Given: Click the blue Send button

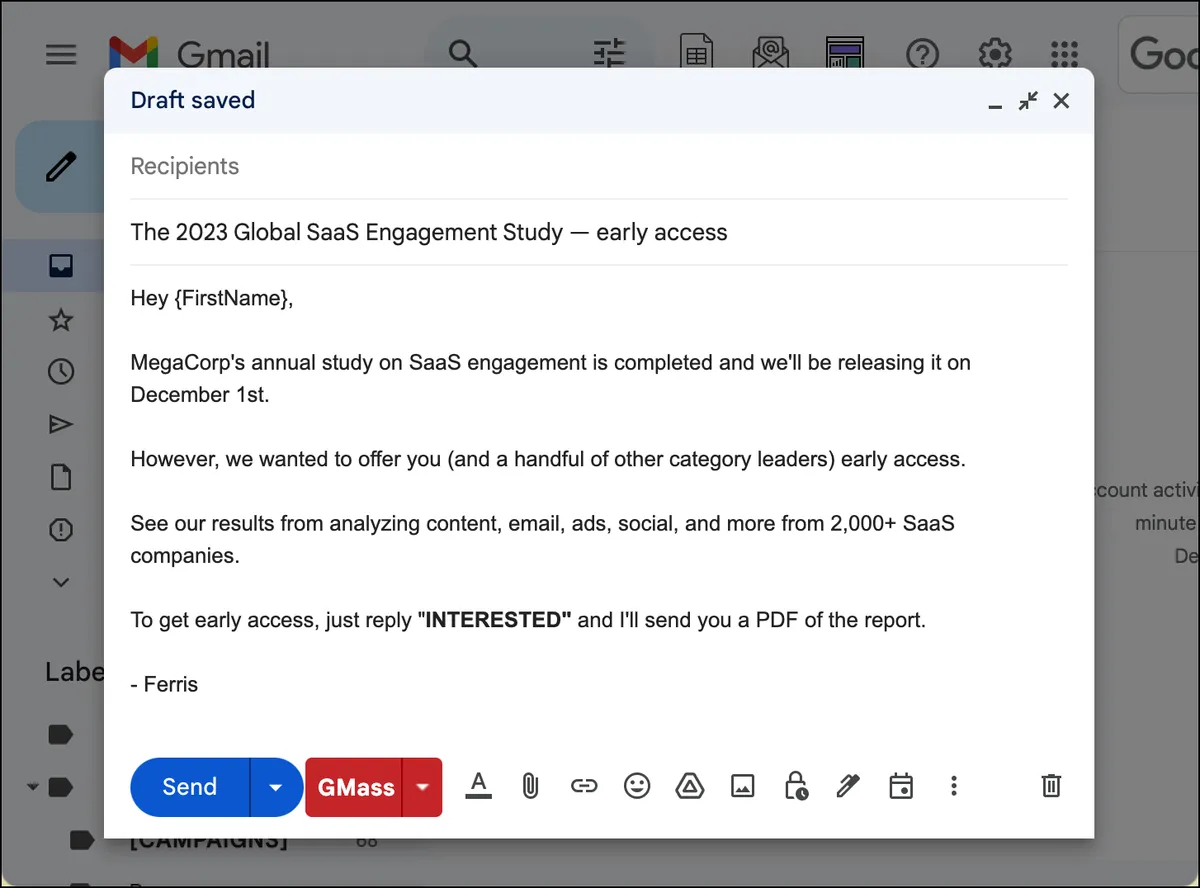Looking at the screenshot, I should point(190,787).
